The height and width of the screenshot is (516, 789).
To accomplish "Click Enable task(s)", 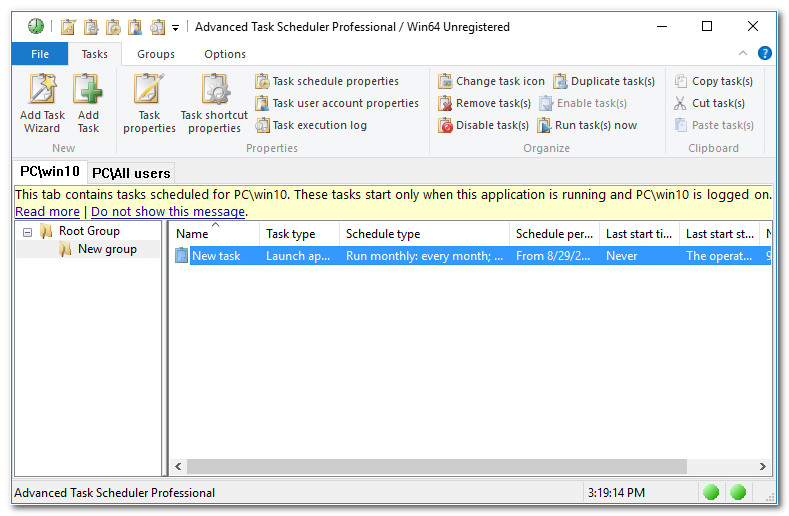I will click(583, 103).
